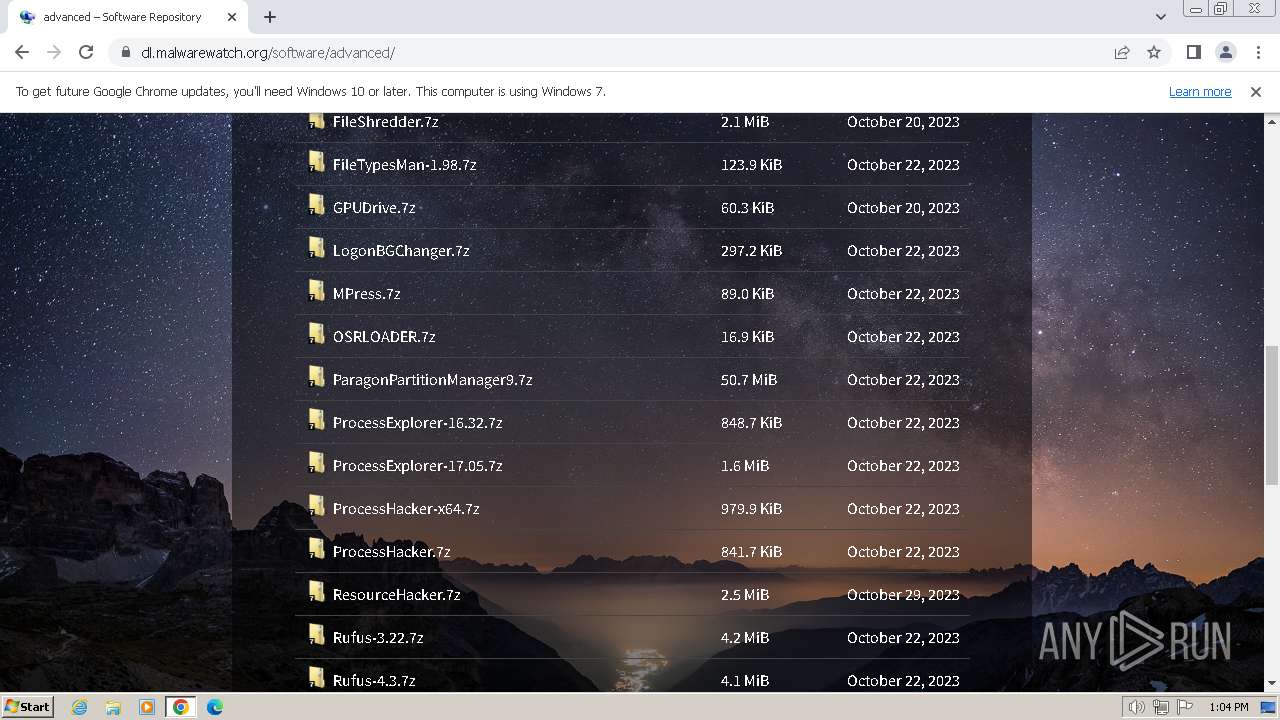Select the advanced – Software Repository tab
The height and width of the screenshot is (720, 1280).
[127, 17]
